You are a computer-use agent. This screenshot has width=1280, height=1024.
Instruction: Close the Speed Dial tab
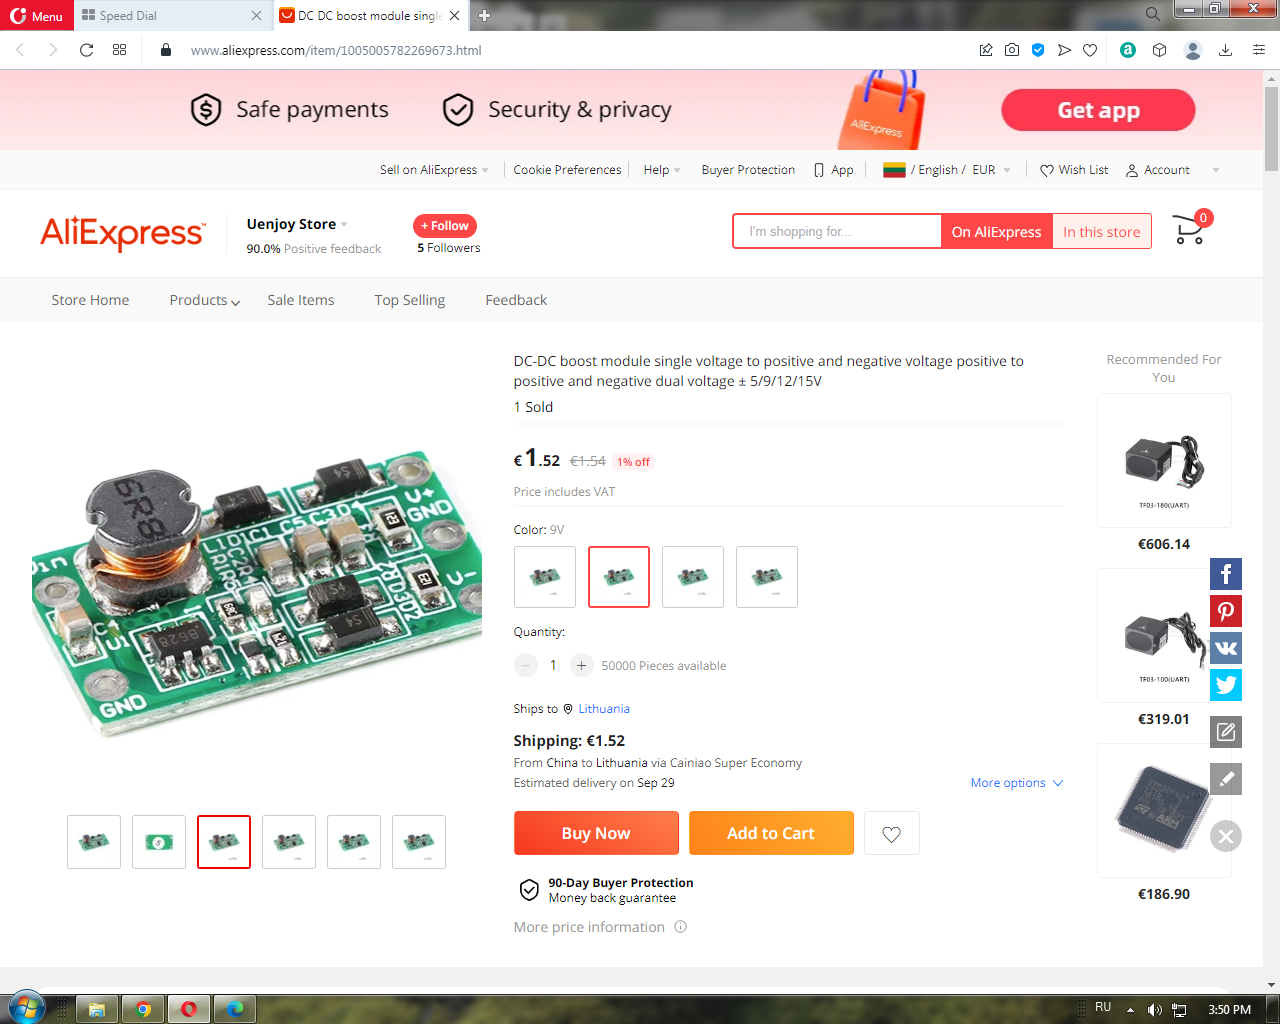[x=256, y=16]
